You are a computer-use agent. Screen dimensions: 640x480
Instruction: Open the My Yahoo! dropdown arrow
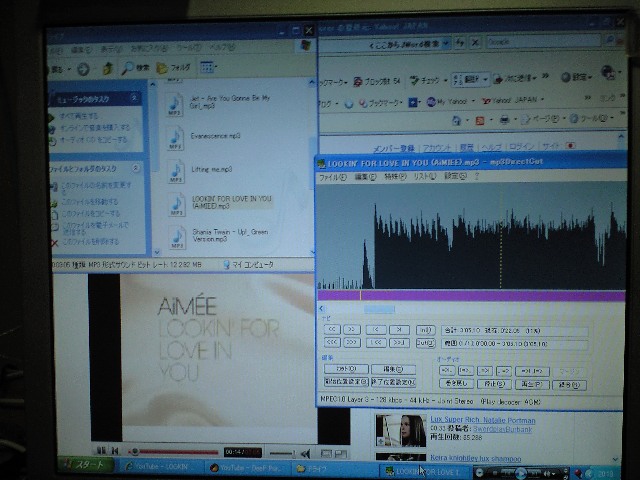473,100
